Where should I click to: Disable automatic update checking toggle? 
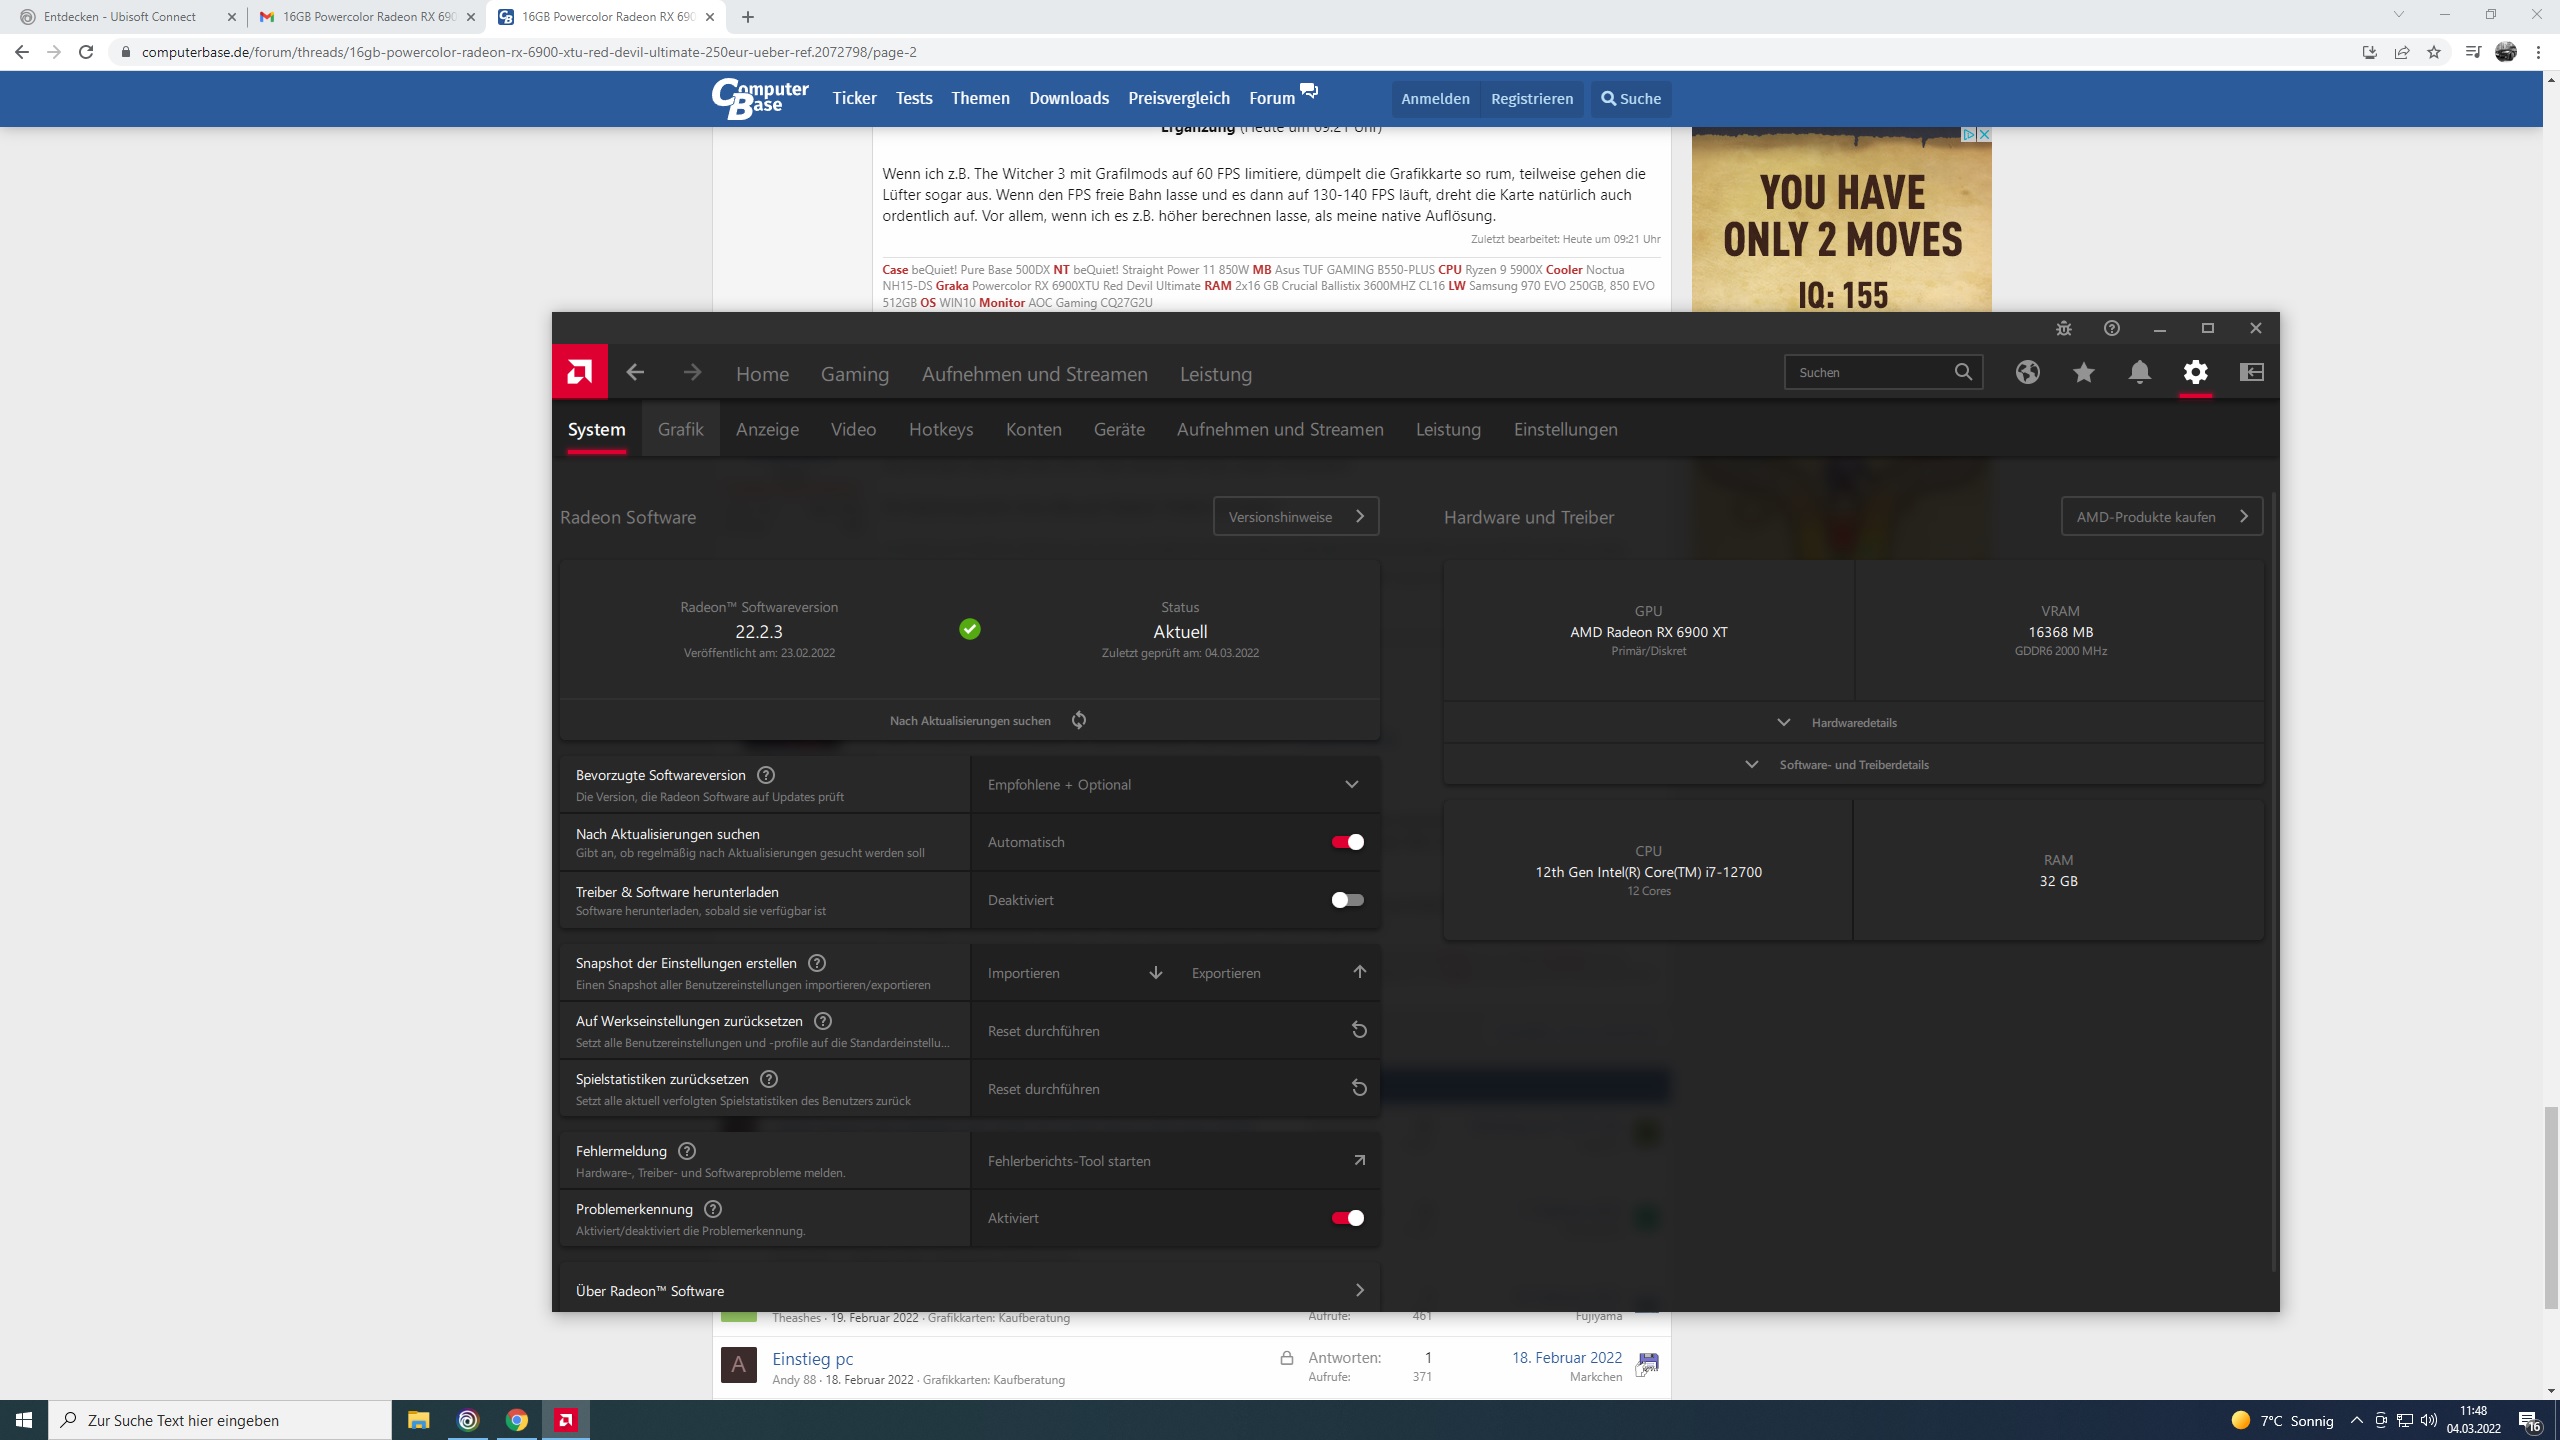coord(1347,842)
